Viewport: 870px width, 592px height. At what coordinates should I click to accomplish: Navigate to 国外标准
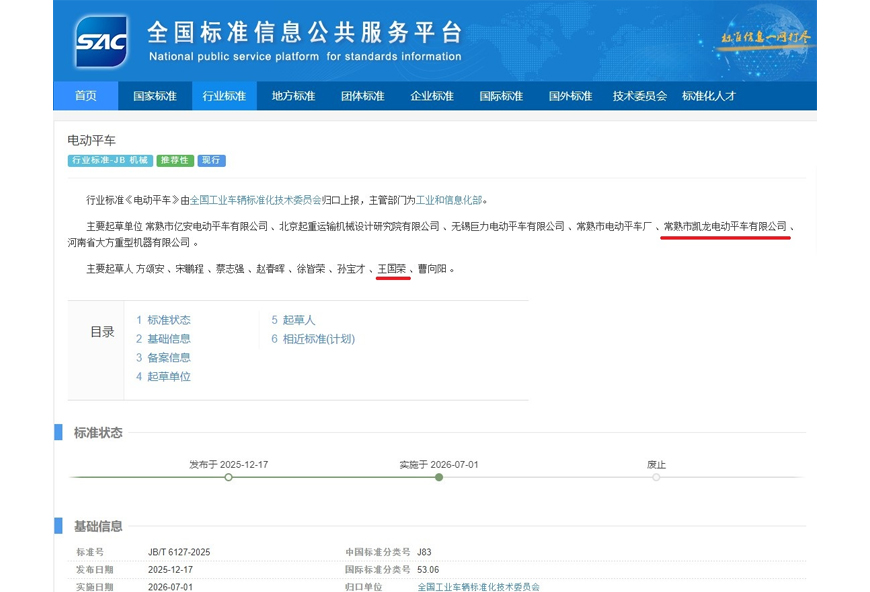pyautogui.click(x=570, y=95)
